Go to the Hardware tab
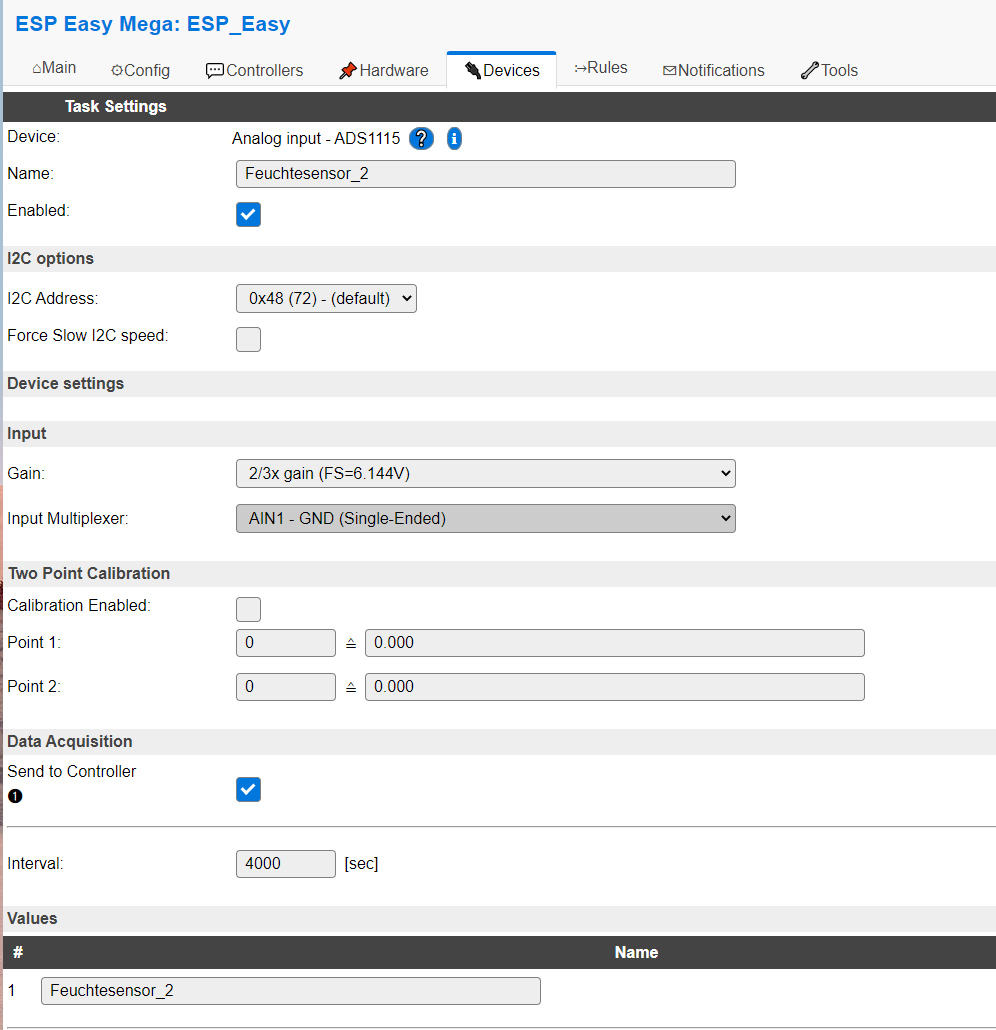 [x=383, y=70]
